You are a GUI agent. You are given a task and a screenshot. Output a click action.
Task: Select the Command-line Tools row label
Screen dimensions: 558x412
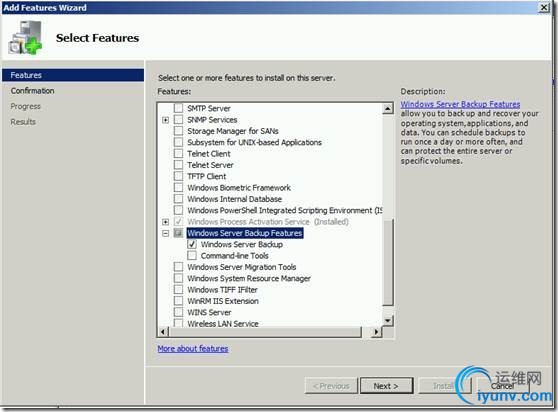tap(235, 255)
